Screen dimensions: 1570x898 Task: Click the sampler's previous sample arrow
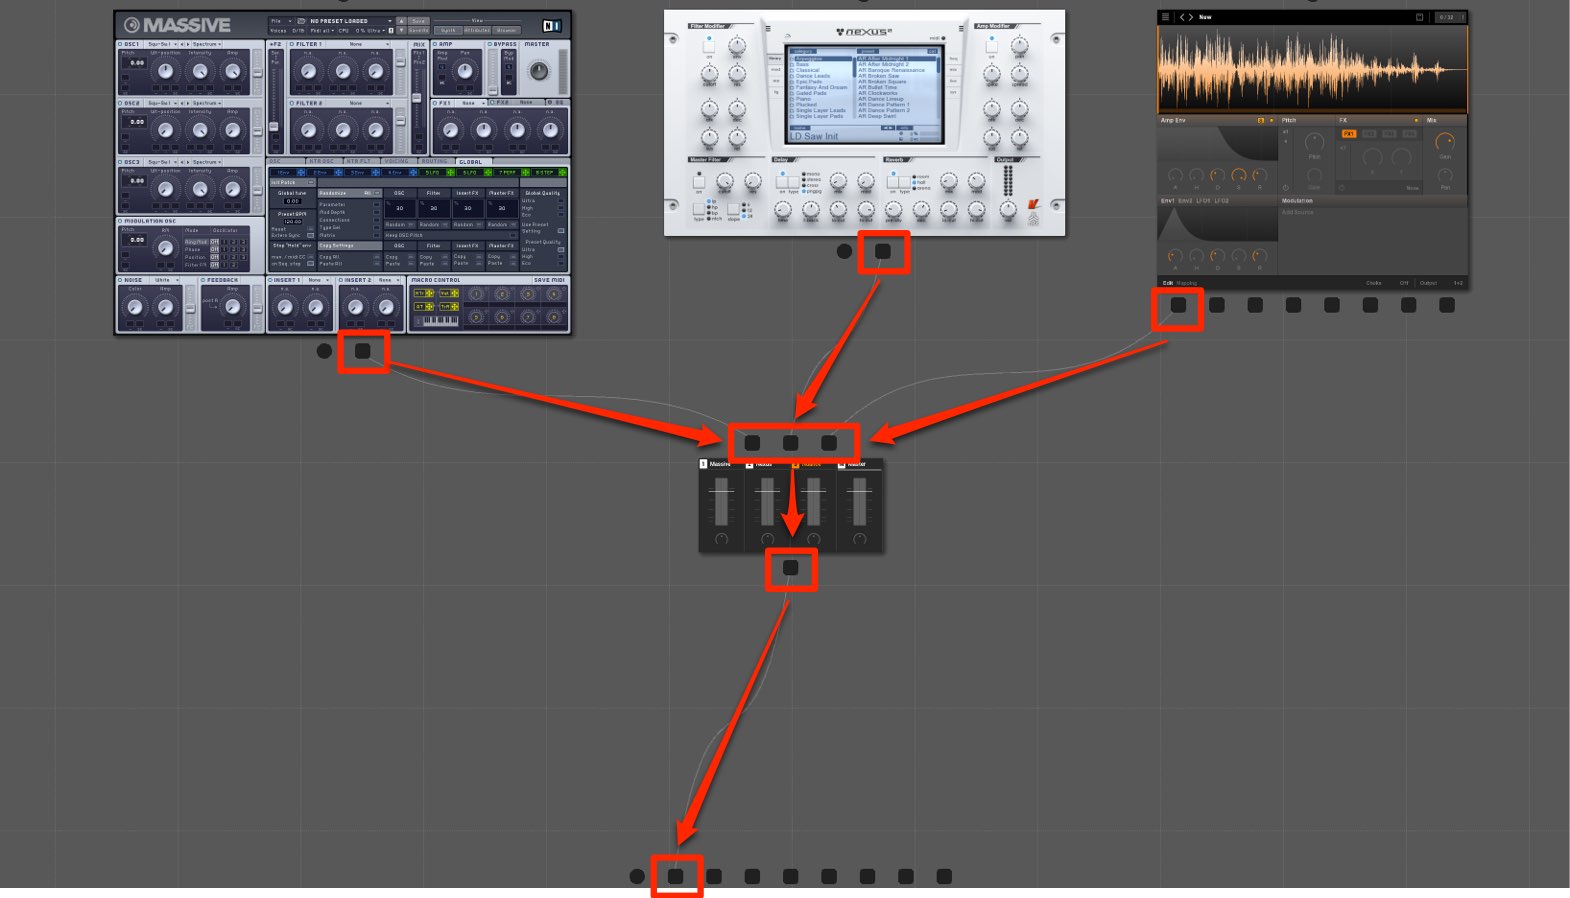pos(1182,17)
